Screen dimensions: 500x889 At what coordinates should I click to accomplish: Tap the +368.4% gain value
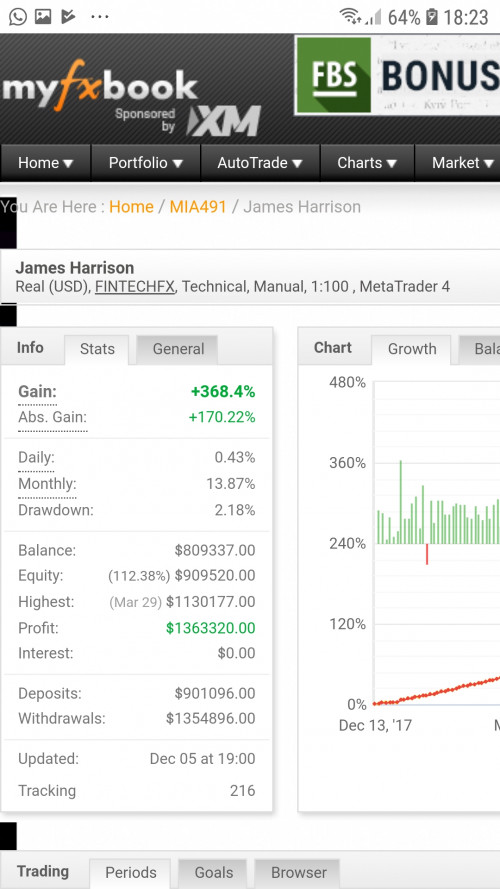point(223,392)
